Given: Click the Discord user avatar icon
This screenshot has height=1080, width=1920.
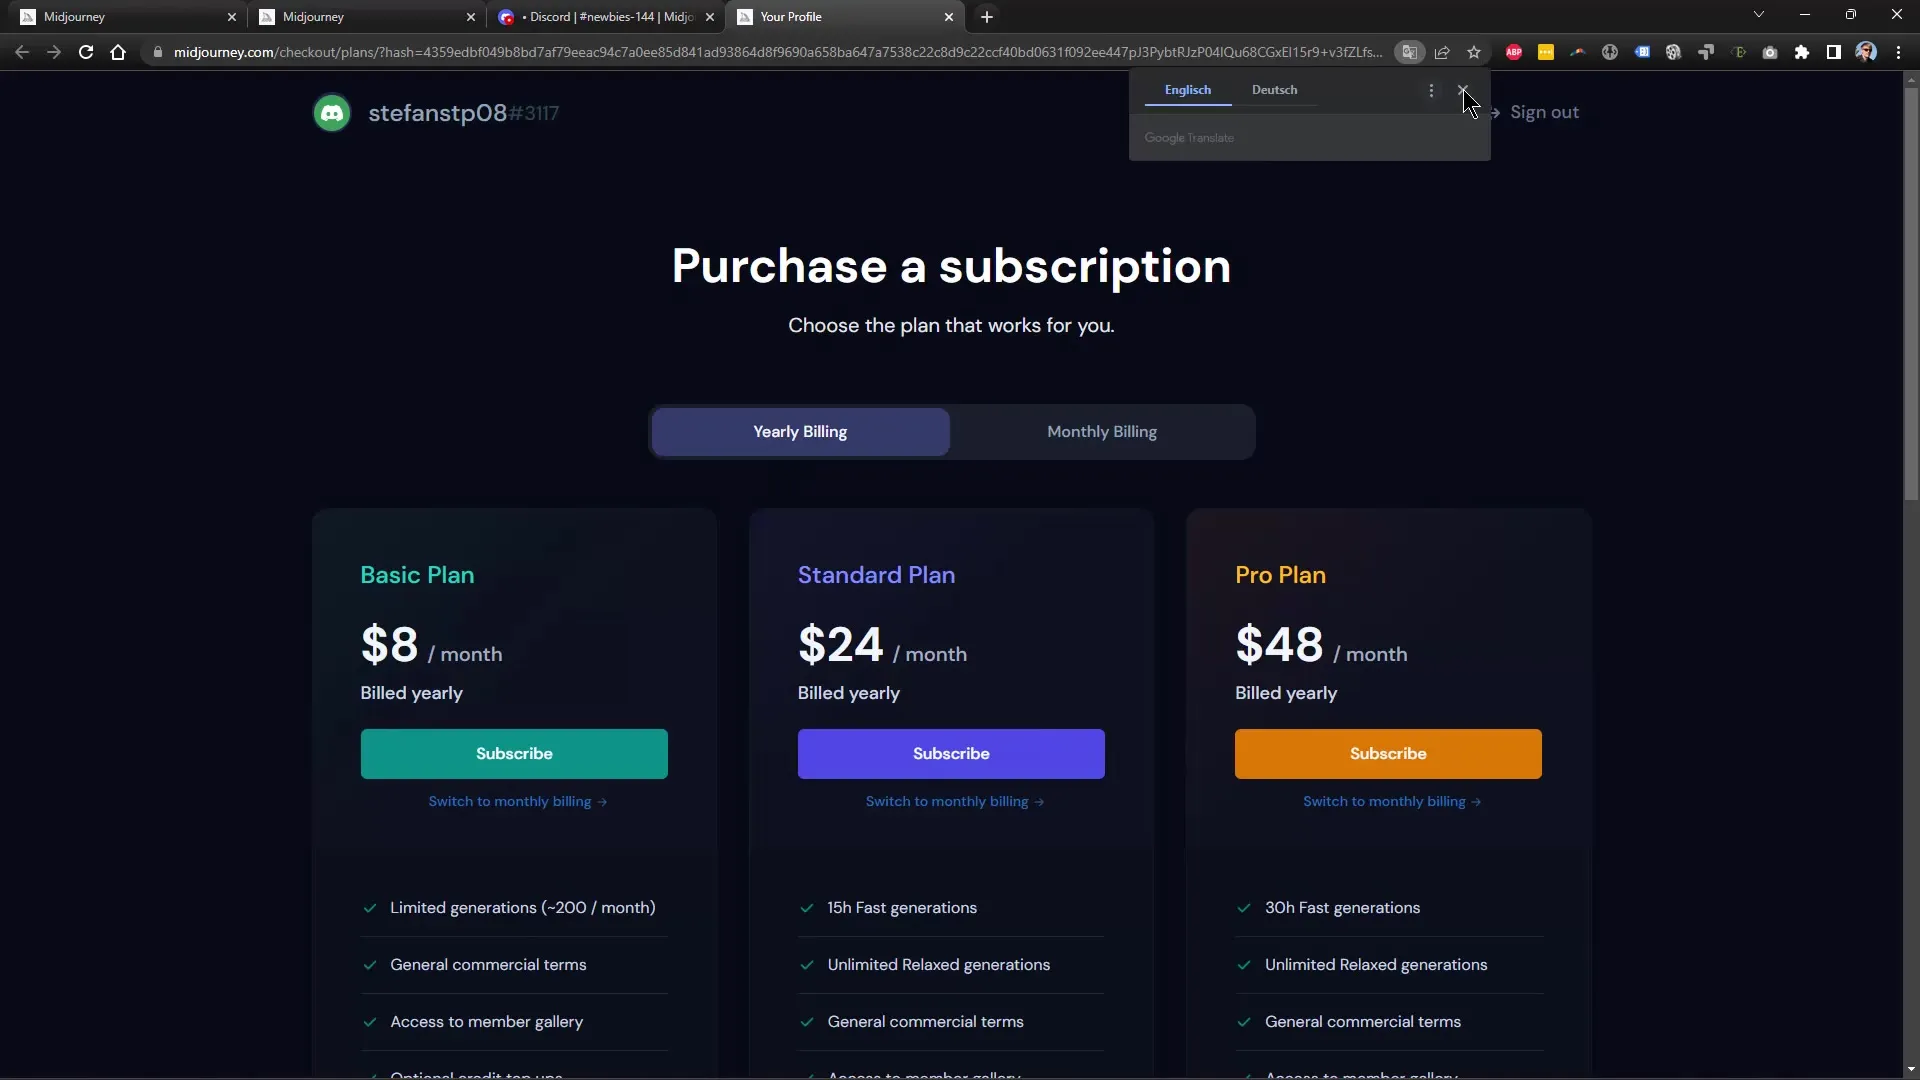Looking at the screenshot, I should (x=332, y=112).
